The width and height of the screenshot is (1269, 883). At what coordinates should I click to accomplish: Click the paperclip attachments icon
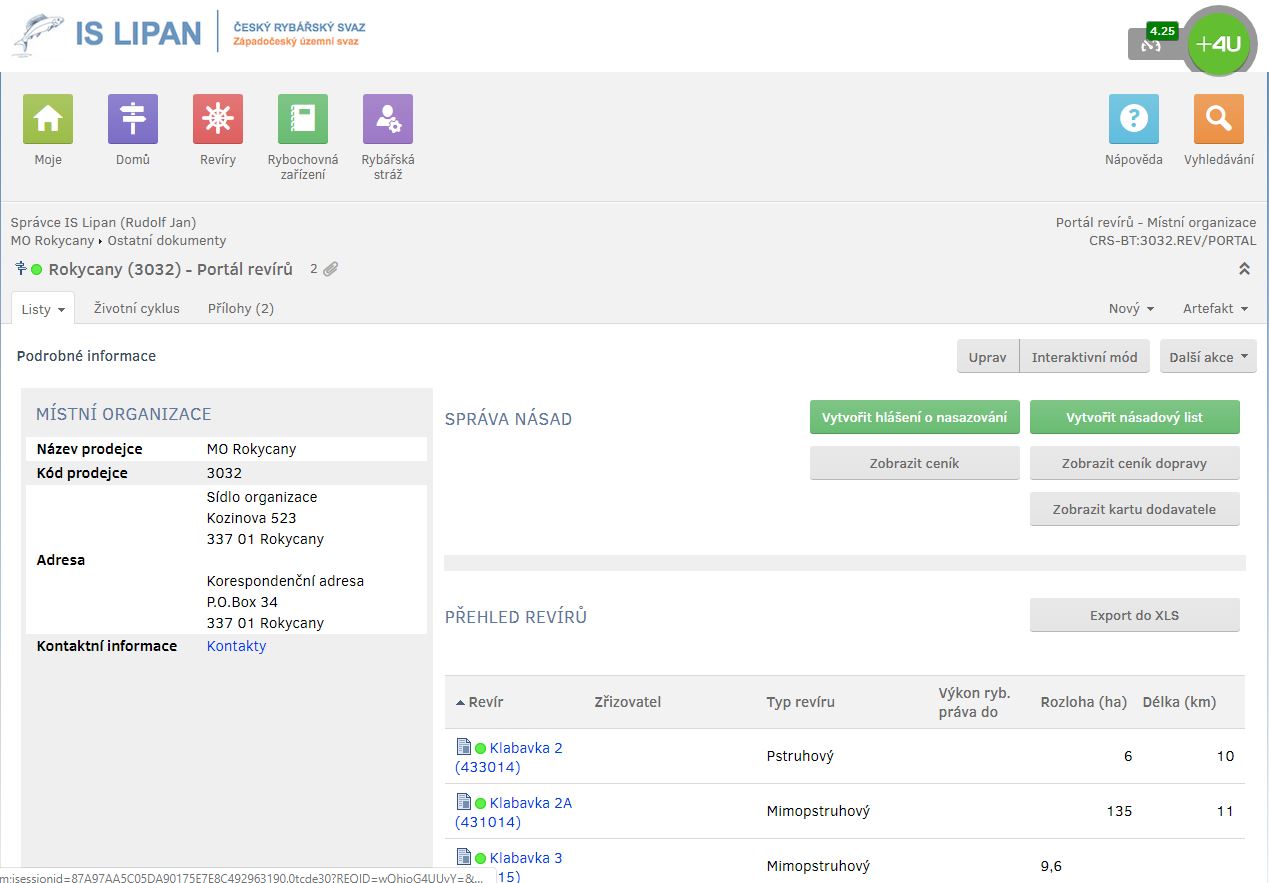(330, 269)
